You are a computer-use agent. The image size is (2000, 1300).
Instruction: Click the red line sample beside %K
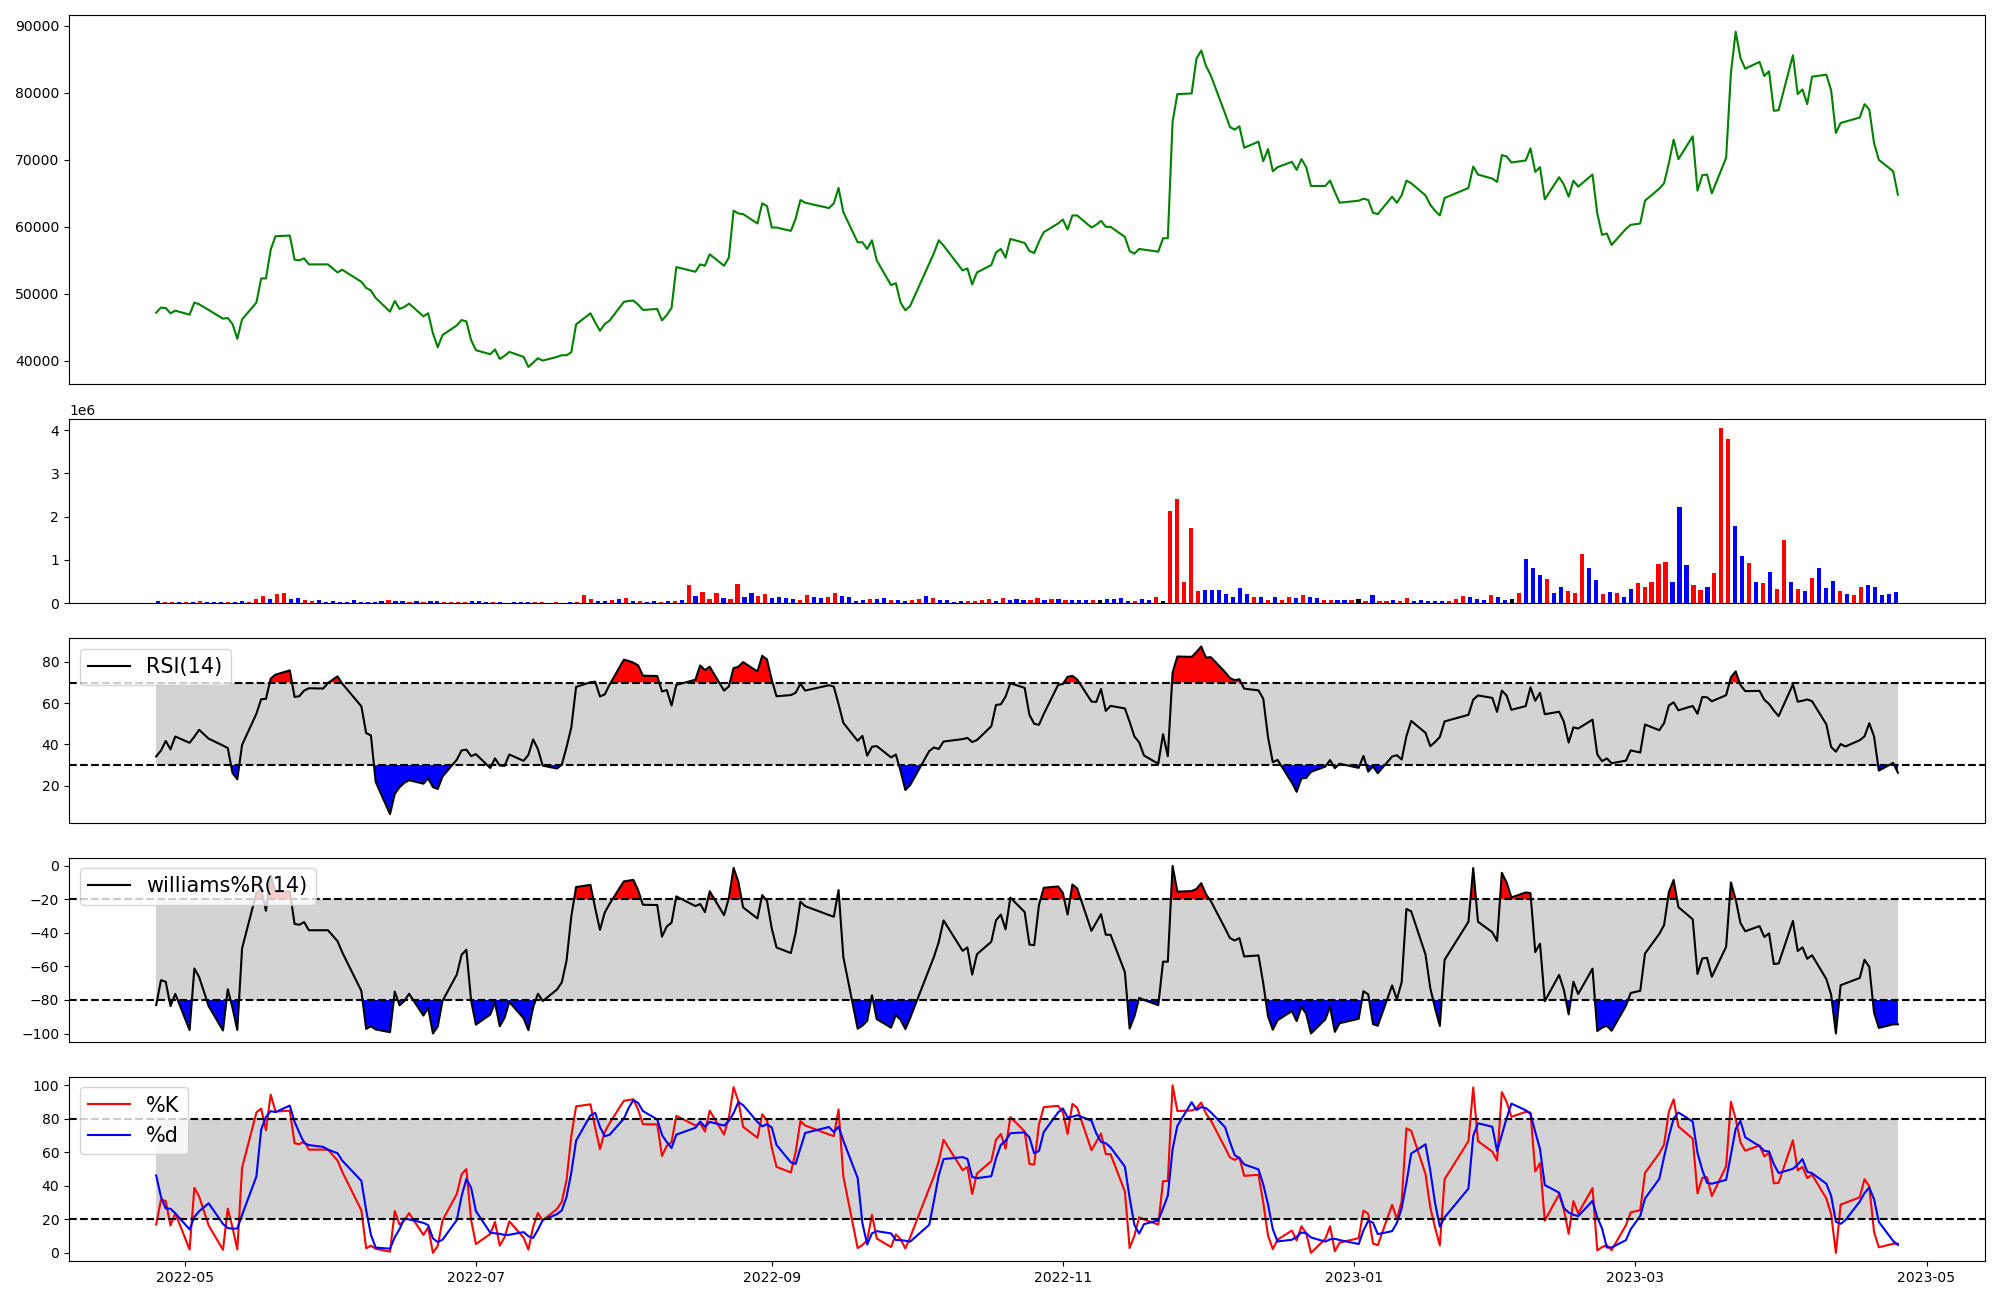[110, 1105]
